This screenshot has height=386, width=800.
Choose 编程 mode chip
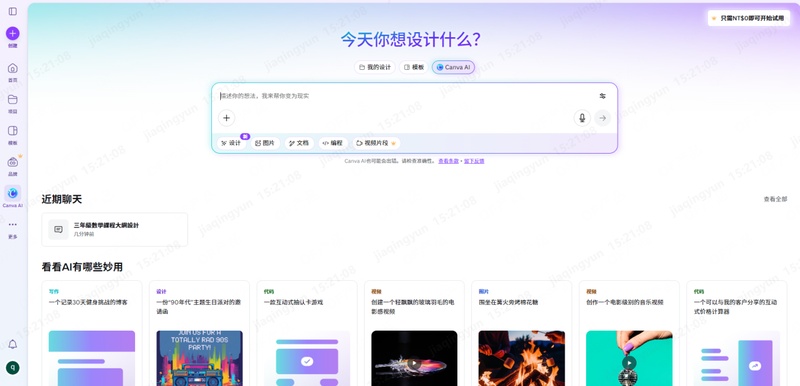click(333, 143)
